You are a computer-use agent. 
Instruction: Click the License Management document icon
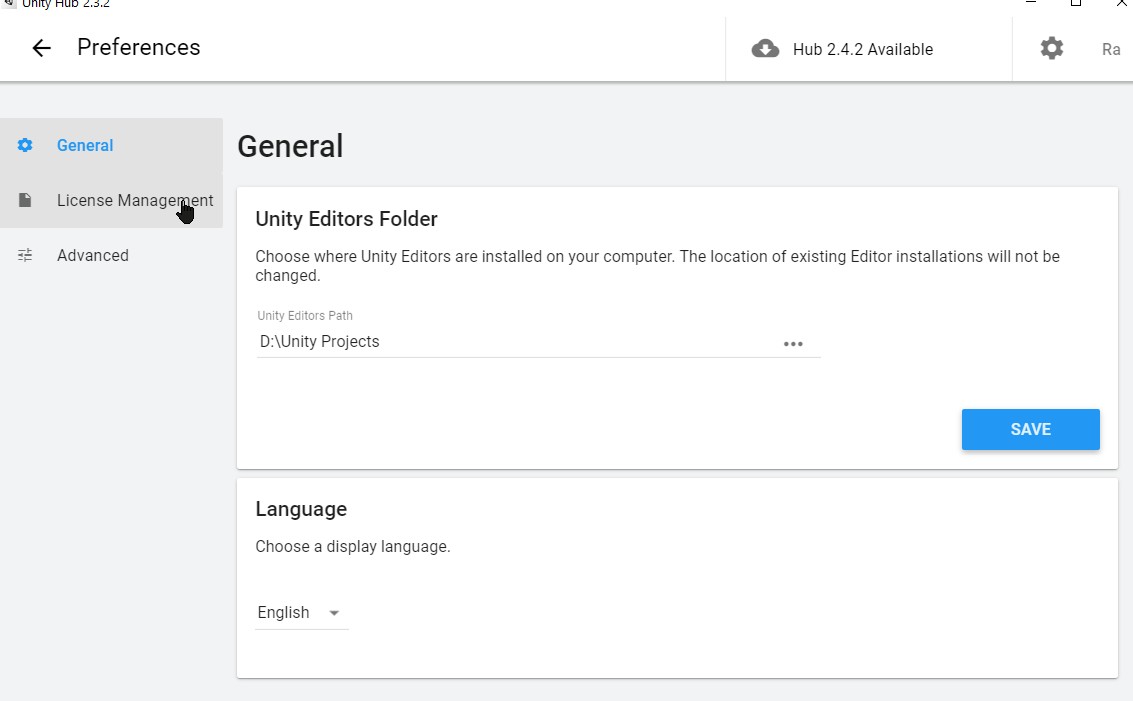coord(25,200)
